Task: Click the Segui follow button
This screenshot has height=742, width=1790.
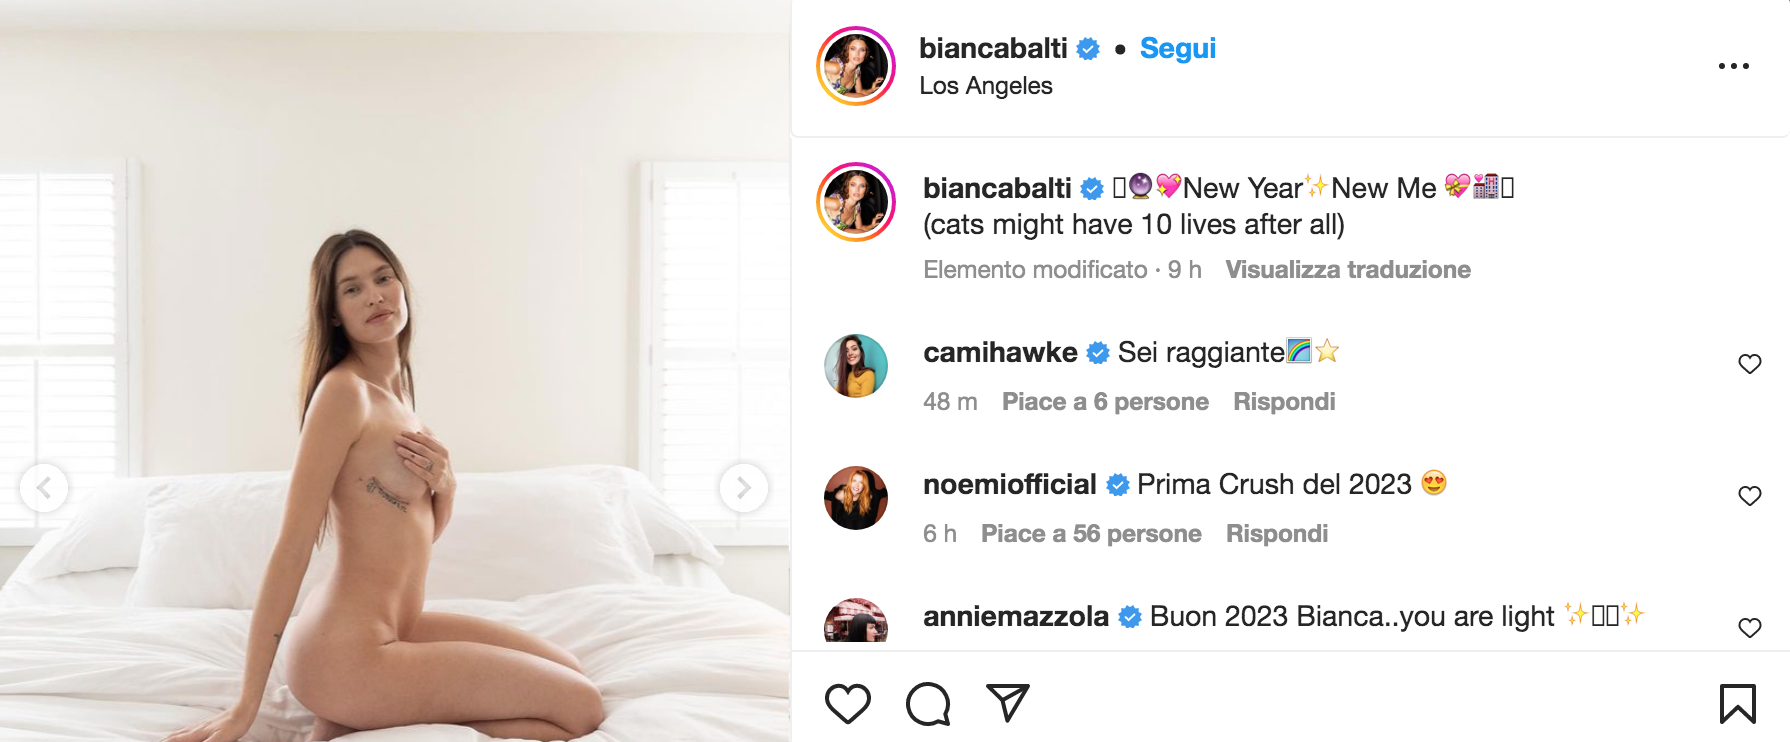Action: click(1177, 48)
